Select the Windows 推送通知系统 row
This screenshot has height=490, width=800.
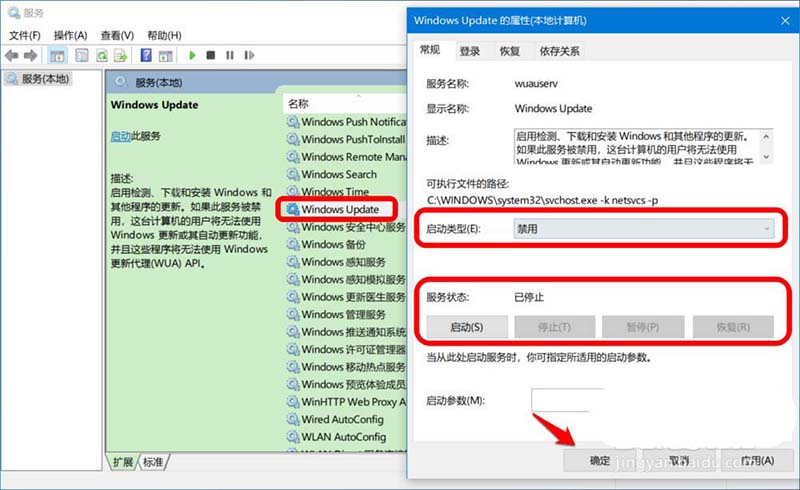click(x=346, y=332)
